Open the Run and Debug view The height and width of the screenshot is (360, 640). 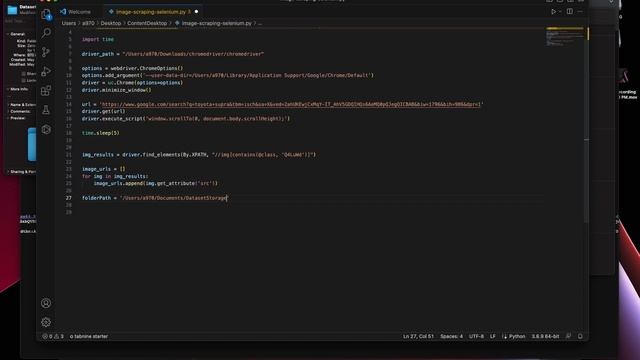pyautogui.click(x=46, y=71)
